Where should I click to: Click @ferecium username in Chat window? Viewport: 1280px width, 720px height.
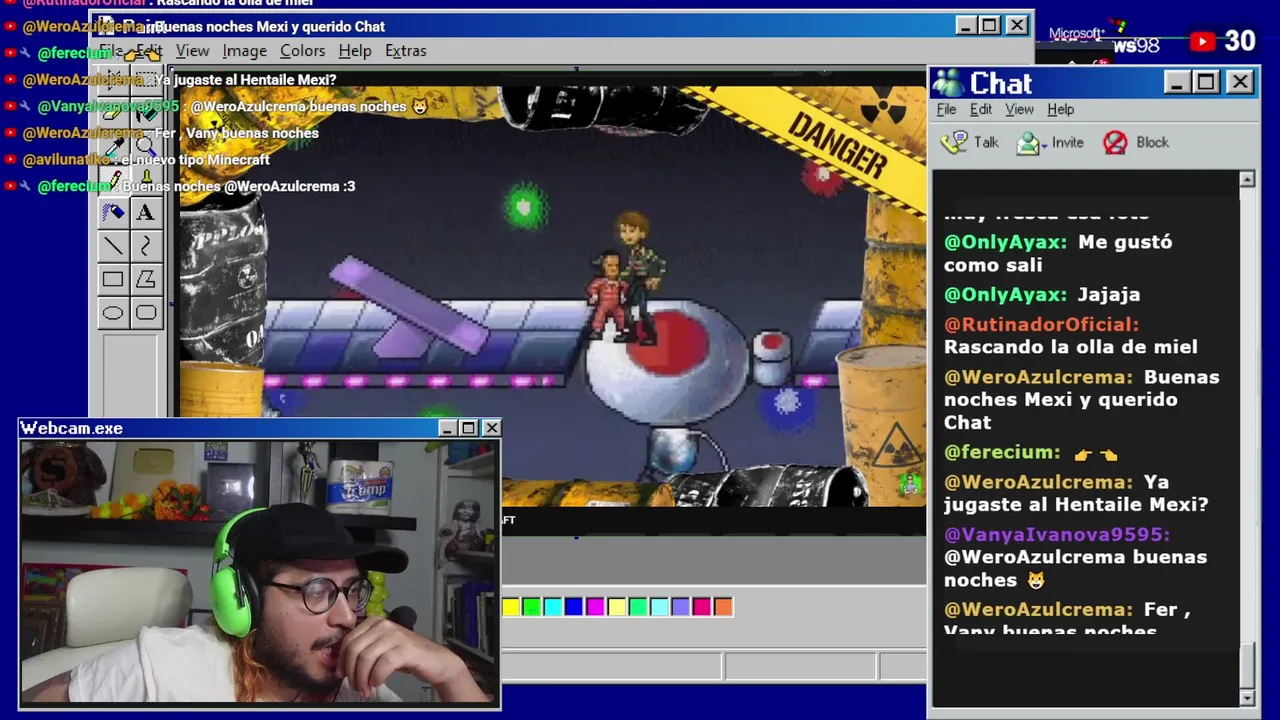pos(1002,452)
